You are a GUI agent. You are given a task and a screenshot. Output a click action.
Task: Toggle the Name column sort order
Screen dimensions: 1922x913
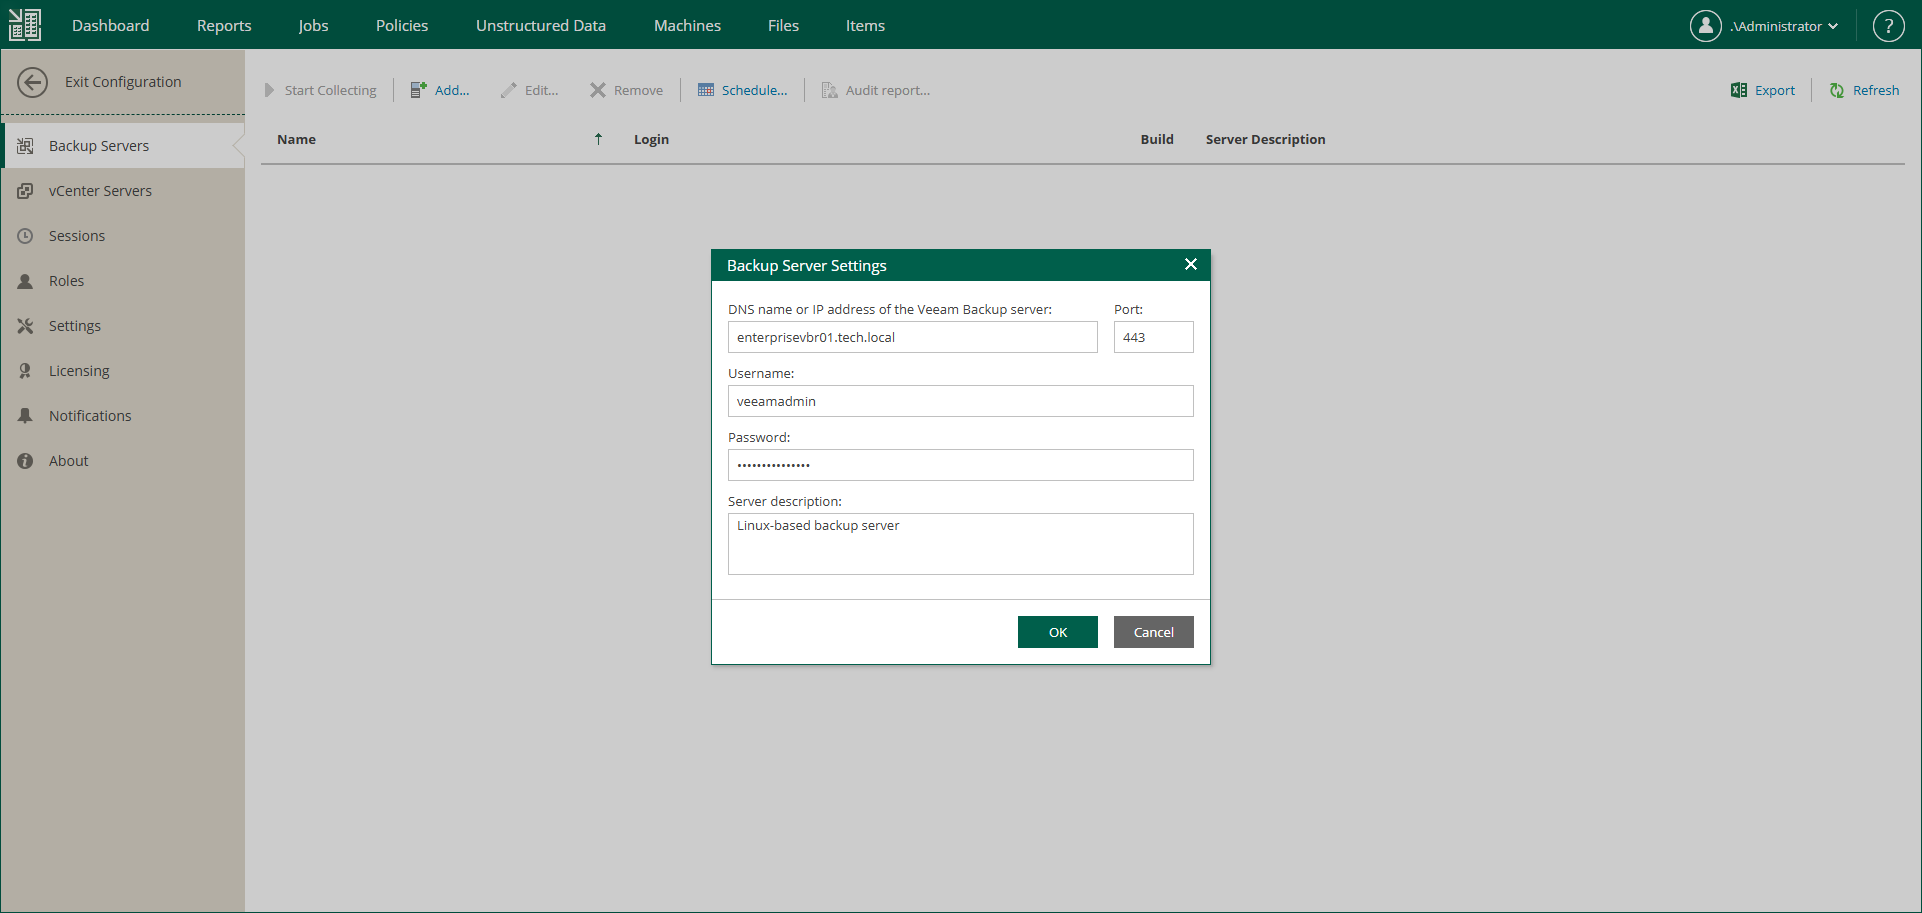597,139
